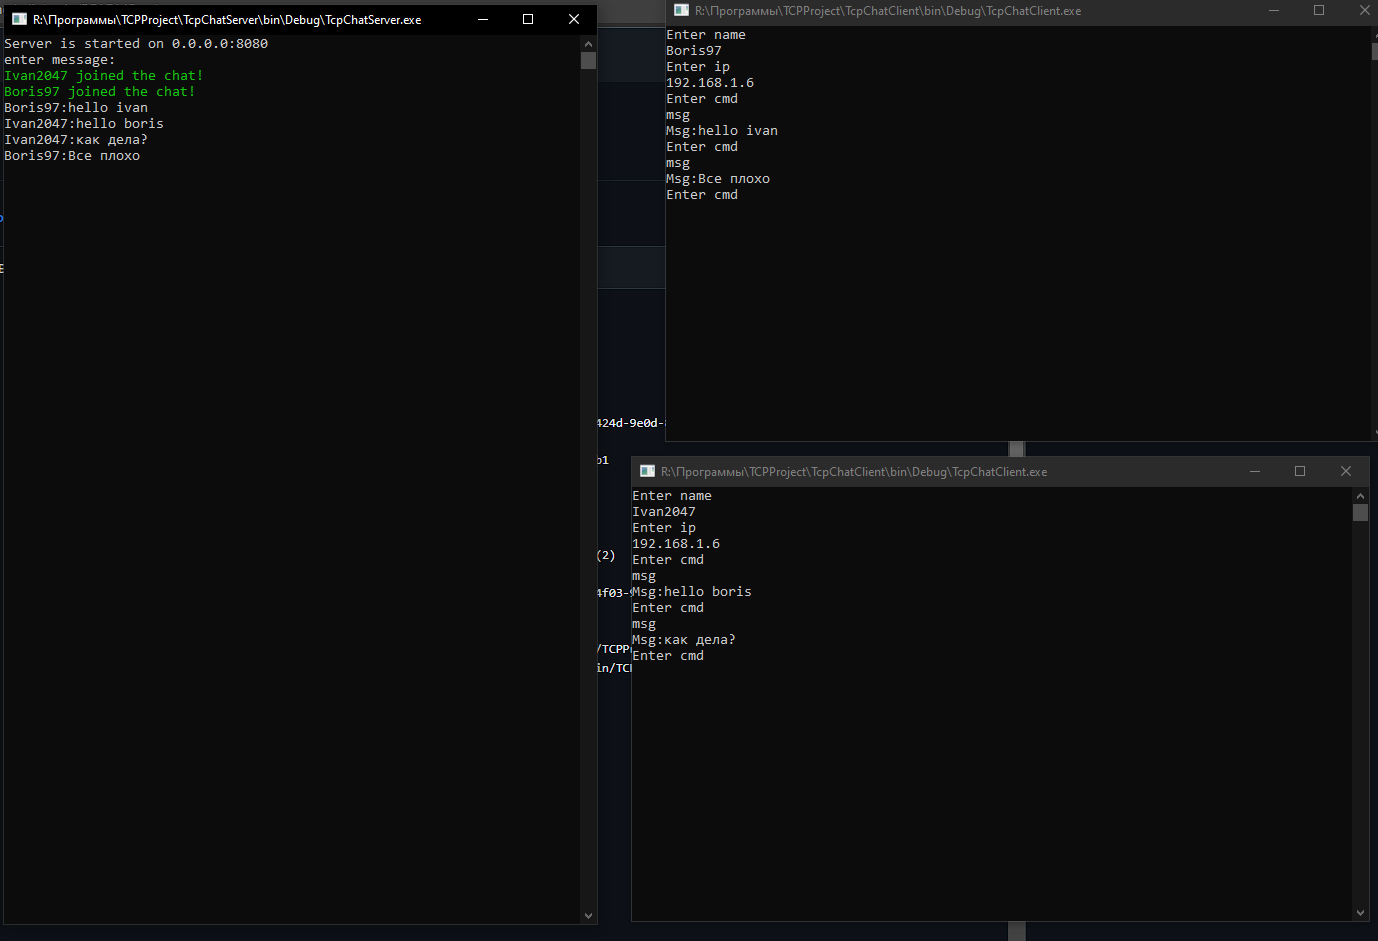This screenshot has width=1378, height=941.
Task: Click the console icon on the TcpChatServer window
Action: [18, 18]
